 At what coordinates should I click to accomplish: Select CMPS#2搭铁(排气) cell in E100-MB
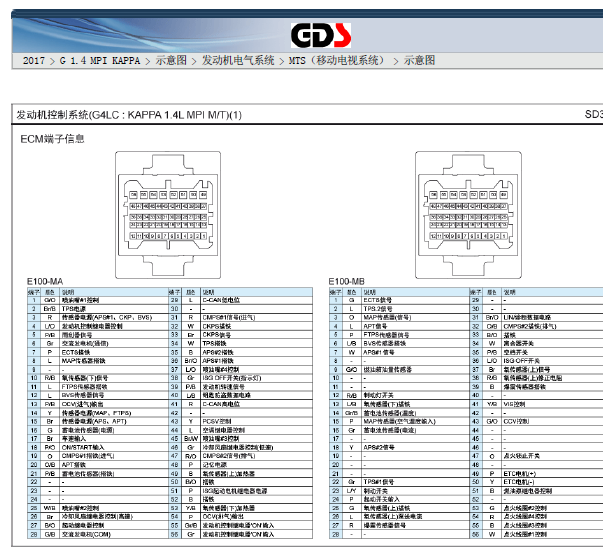[552, 326]
